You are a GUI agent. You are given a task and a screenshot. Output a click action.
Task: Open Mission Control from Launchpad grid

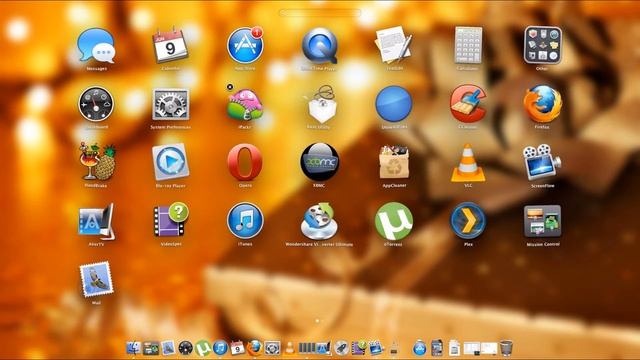(x=542, y=221)
